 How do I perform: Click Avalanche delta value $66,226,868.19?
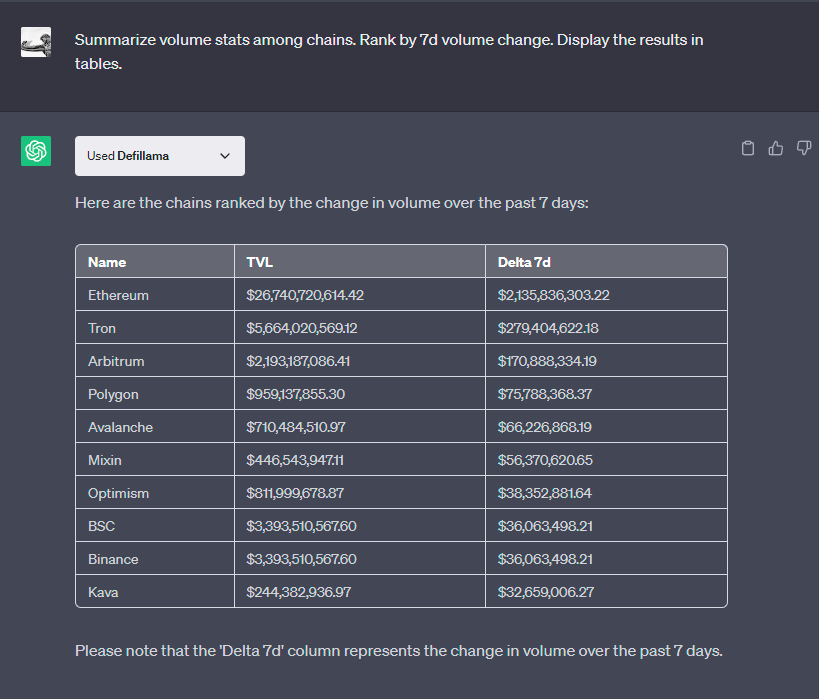click(545, 427)
